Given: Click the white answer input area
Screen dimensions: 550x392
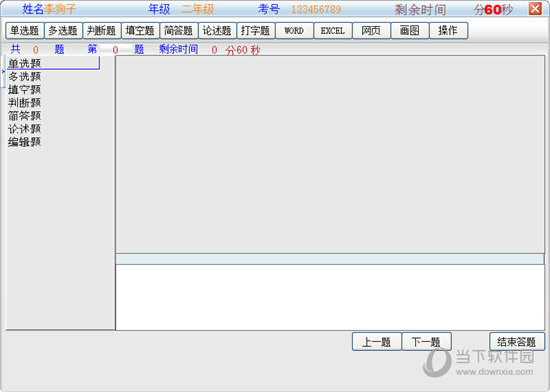Looking at the screenshot, I should pos(330,297).
